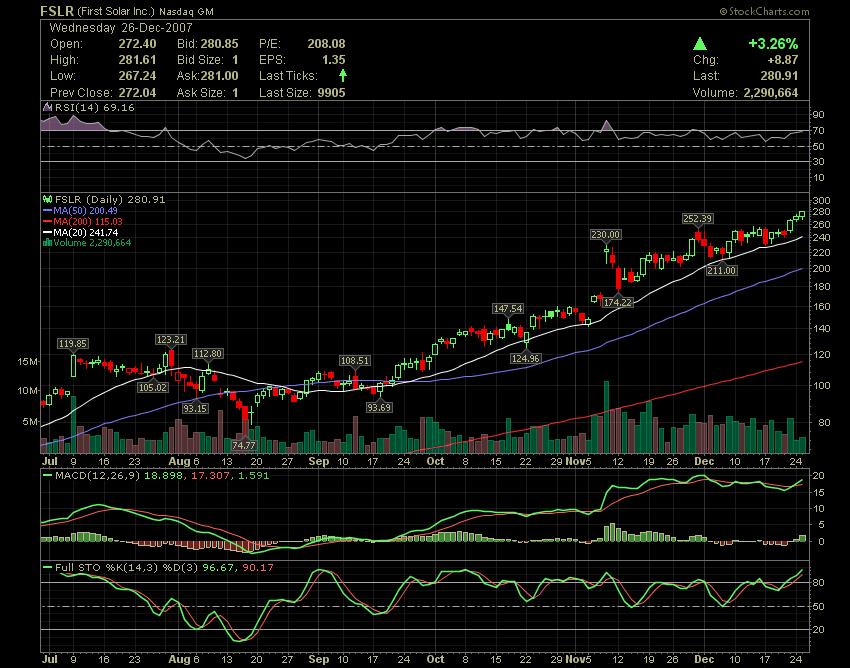Click the Low value 267.24
This screenshot has width=850, height=668.
pos(137,76)
